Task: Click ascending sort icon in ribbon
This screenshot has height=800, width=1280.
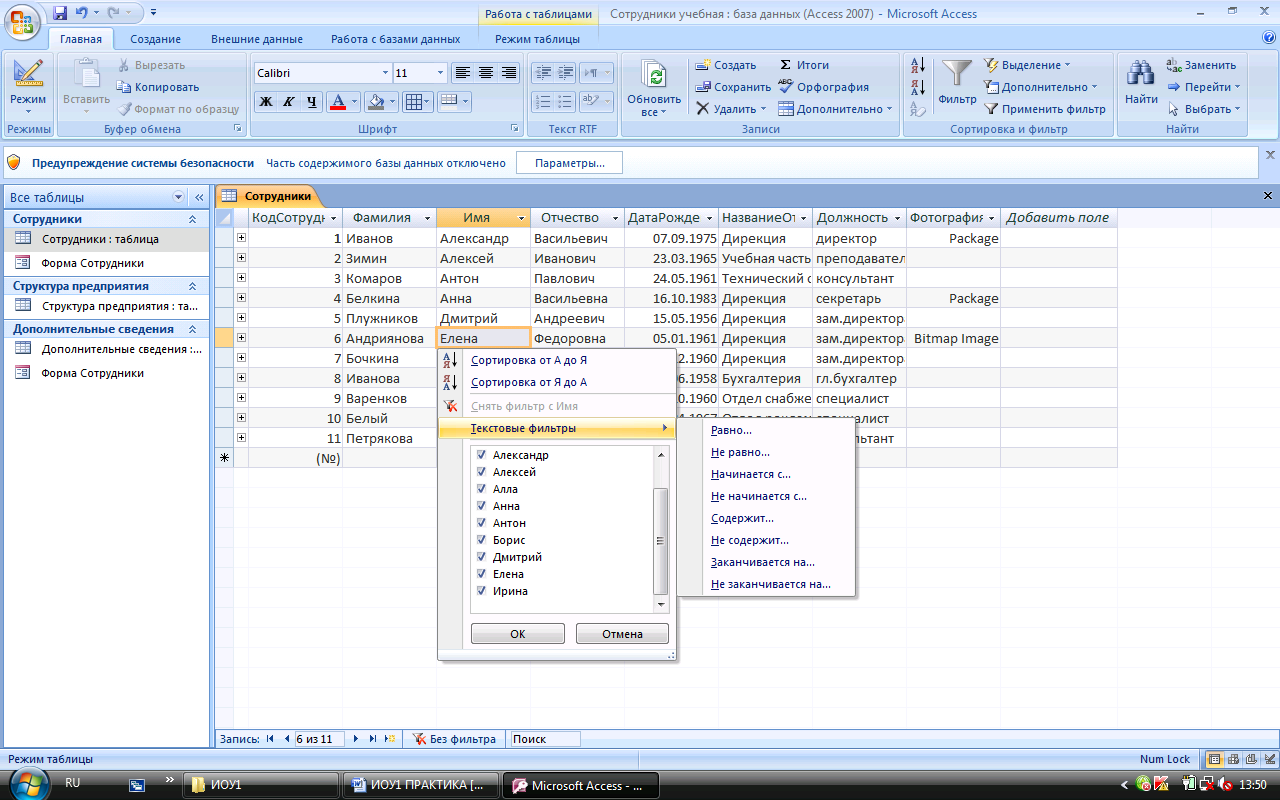Action: (918, 65)
